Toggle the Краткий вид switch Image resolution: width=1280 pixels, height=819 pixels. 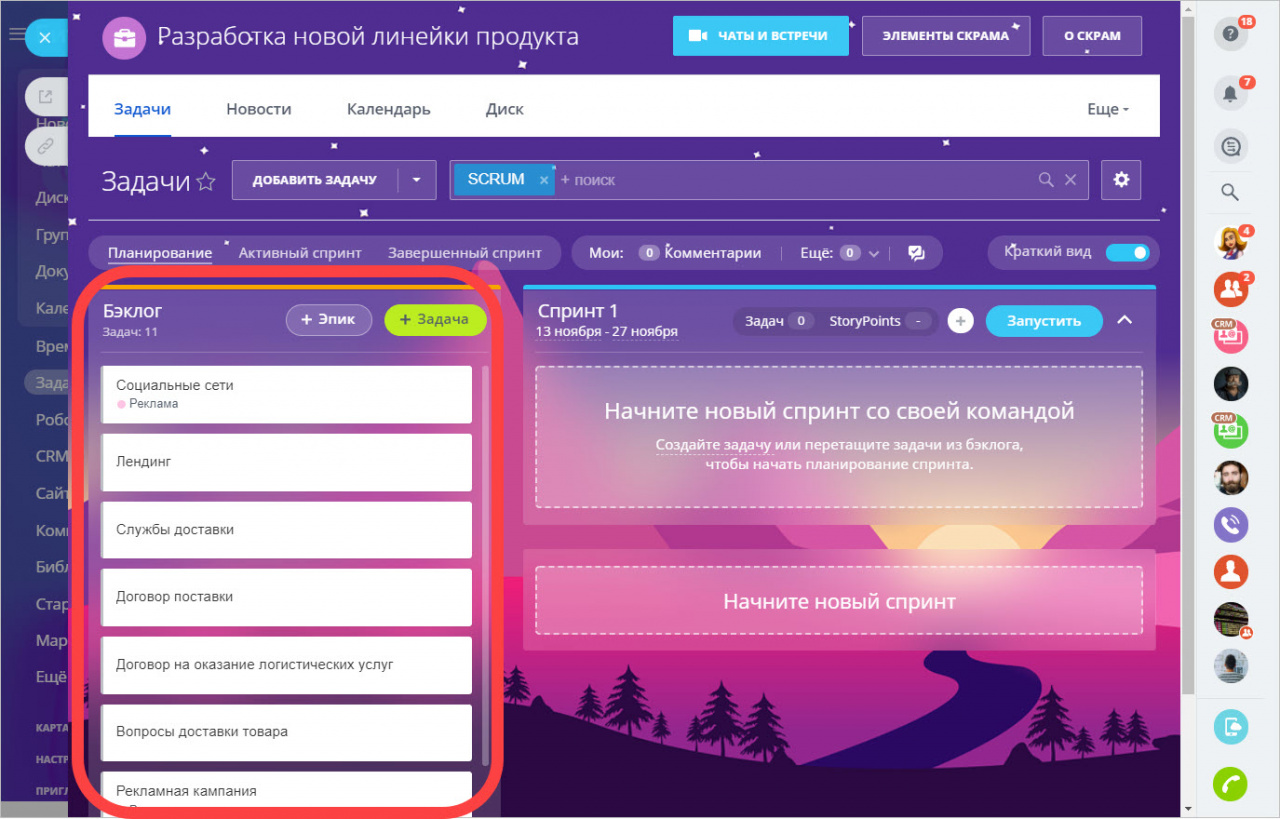1127,252
